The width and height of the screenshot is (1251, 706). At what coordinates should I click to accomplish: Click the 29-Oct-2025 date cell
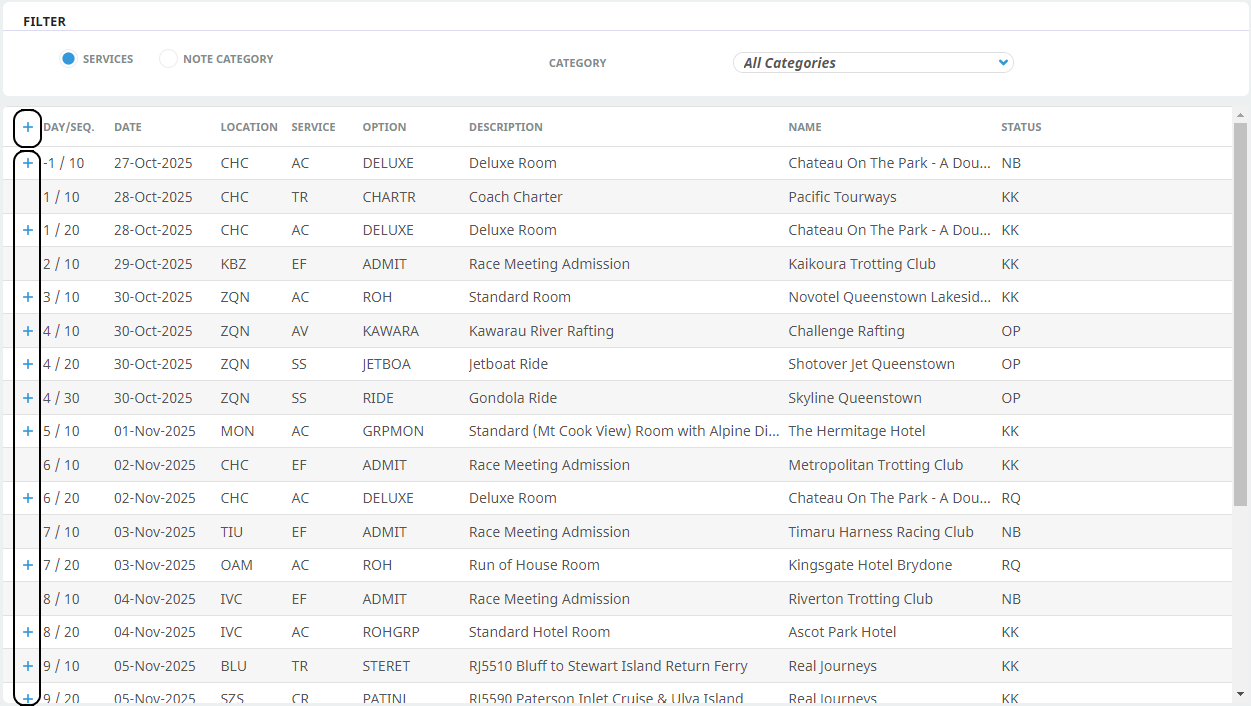153,264
